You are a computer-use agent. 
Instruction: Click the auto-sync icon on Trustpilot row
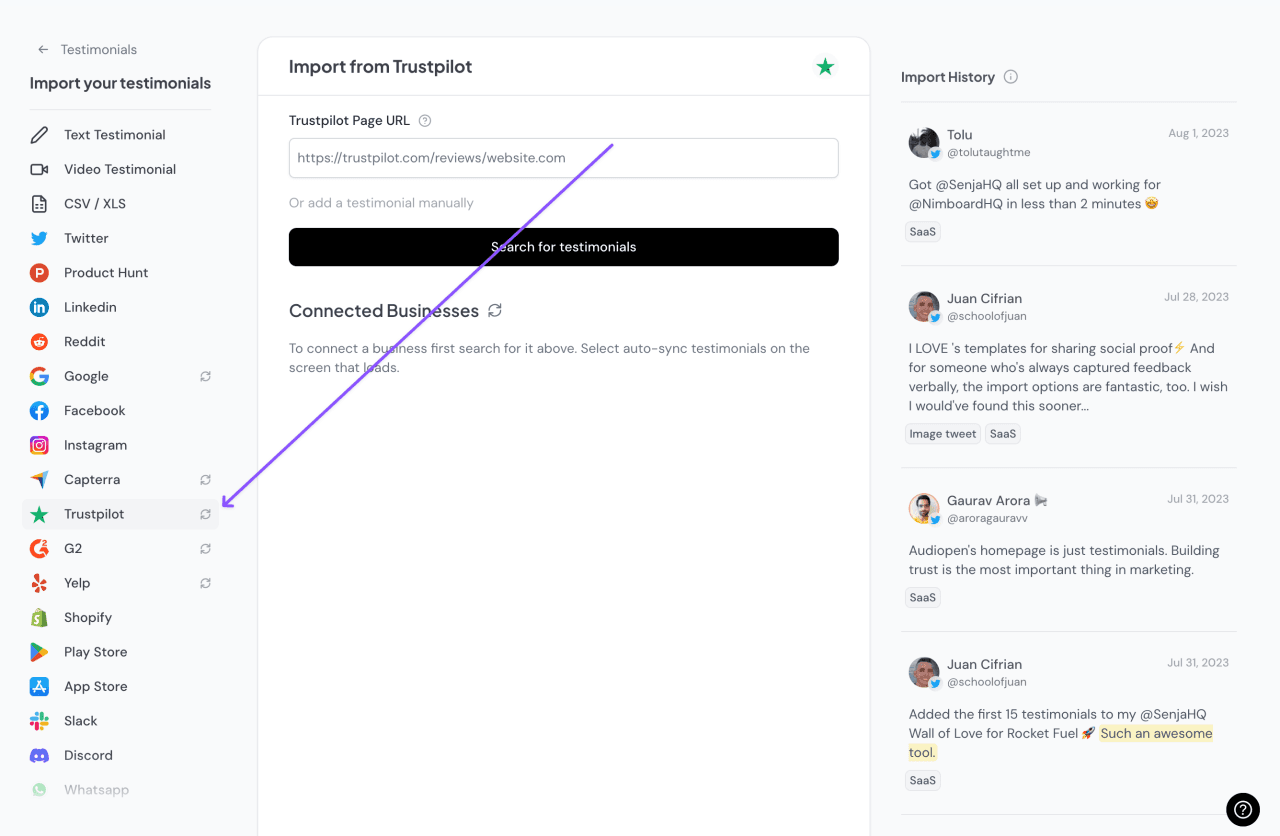[205, 515]
